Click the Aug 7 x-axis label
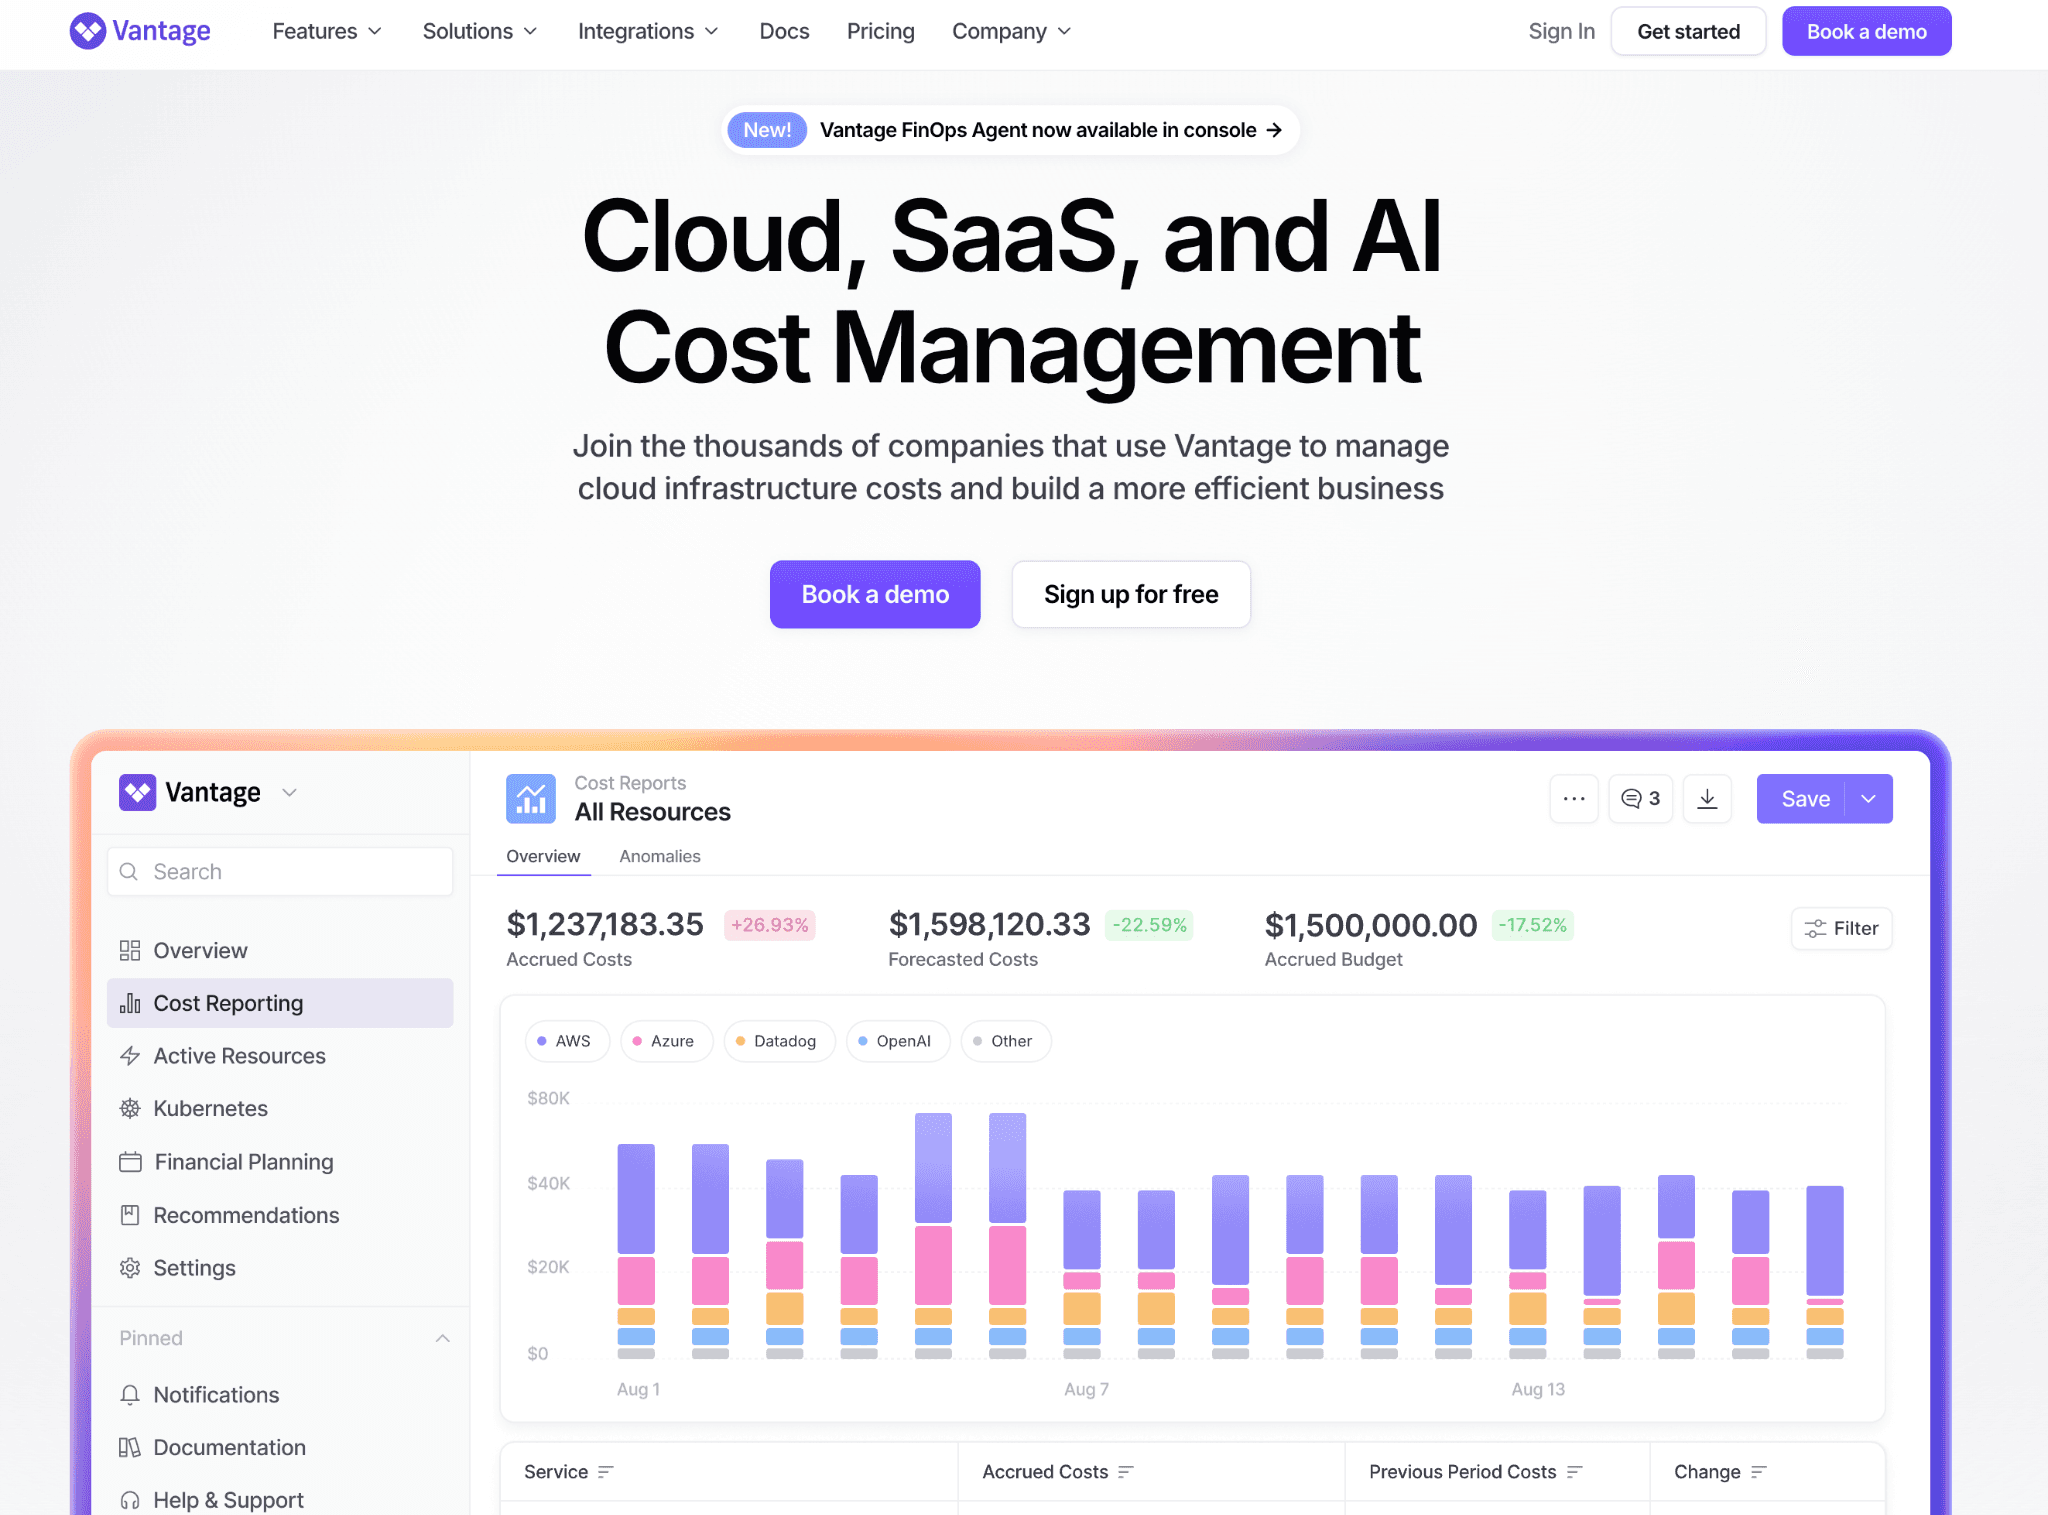 1086,1389
